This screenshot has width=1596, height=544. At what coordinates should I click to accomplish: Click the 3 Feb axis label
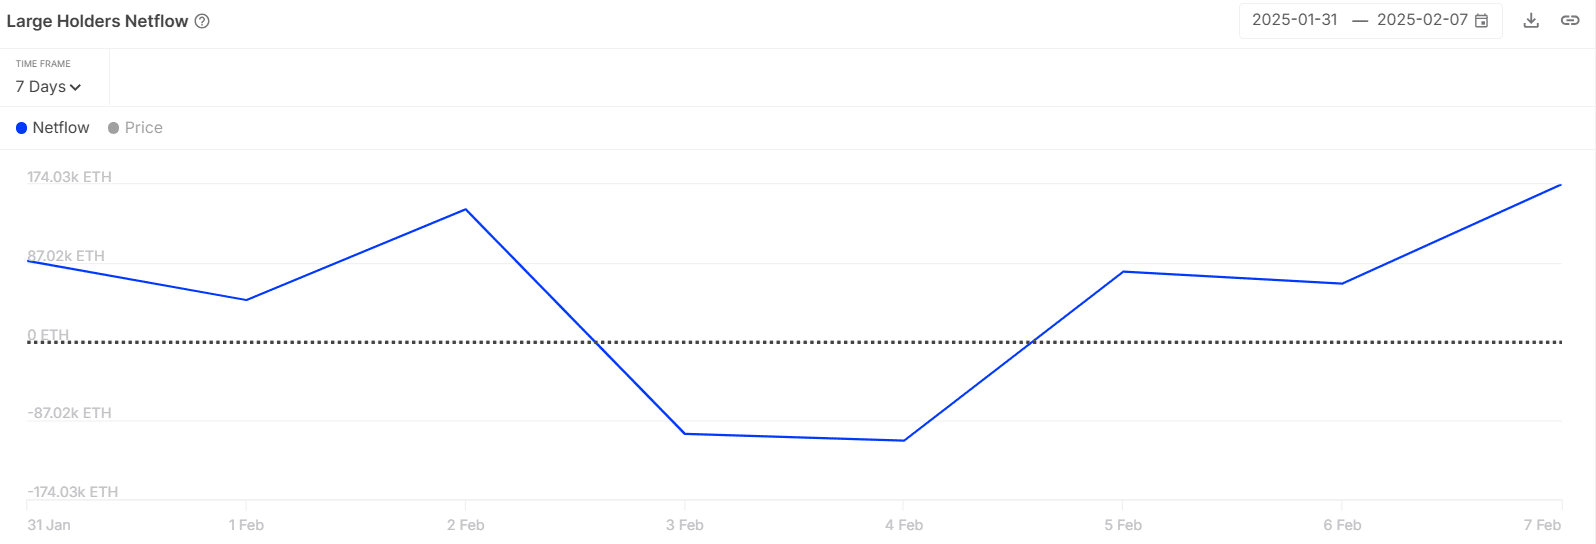pyautogui.click(x=685, y=525)
